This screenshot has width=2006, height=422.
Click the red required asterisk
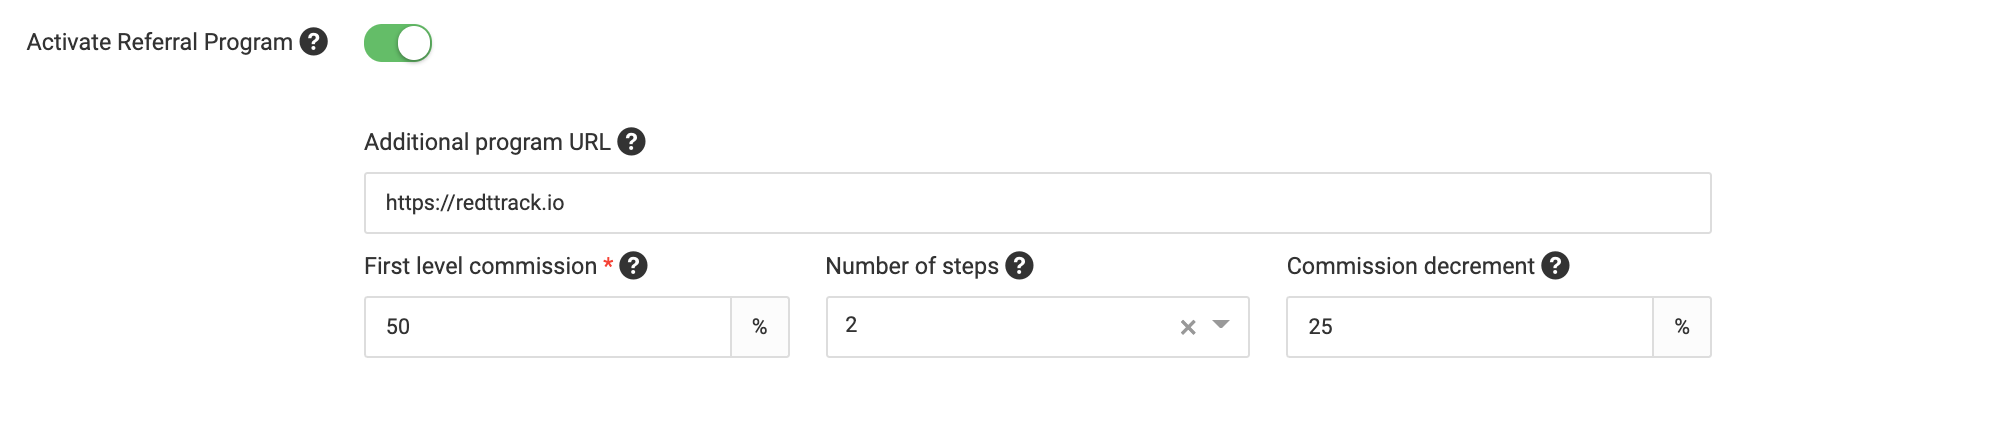click(x=608, y=264)
